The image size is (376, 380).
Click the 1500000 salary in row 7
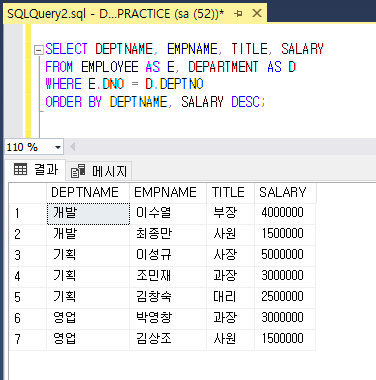pyautogui.click(x=285, y=340)
